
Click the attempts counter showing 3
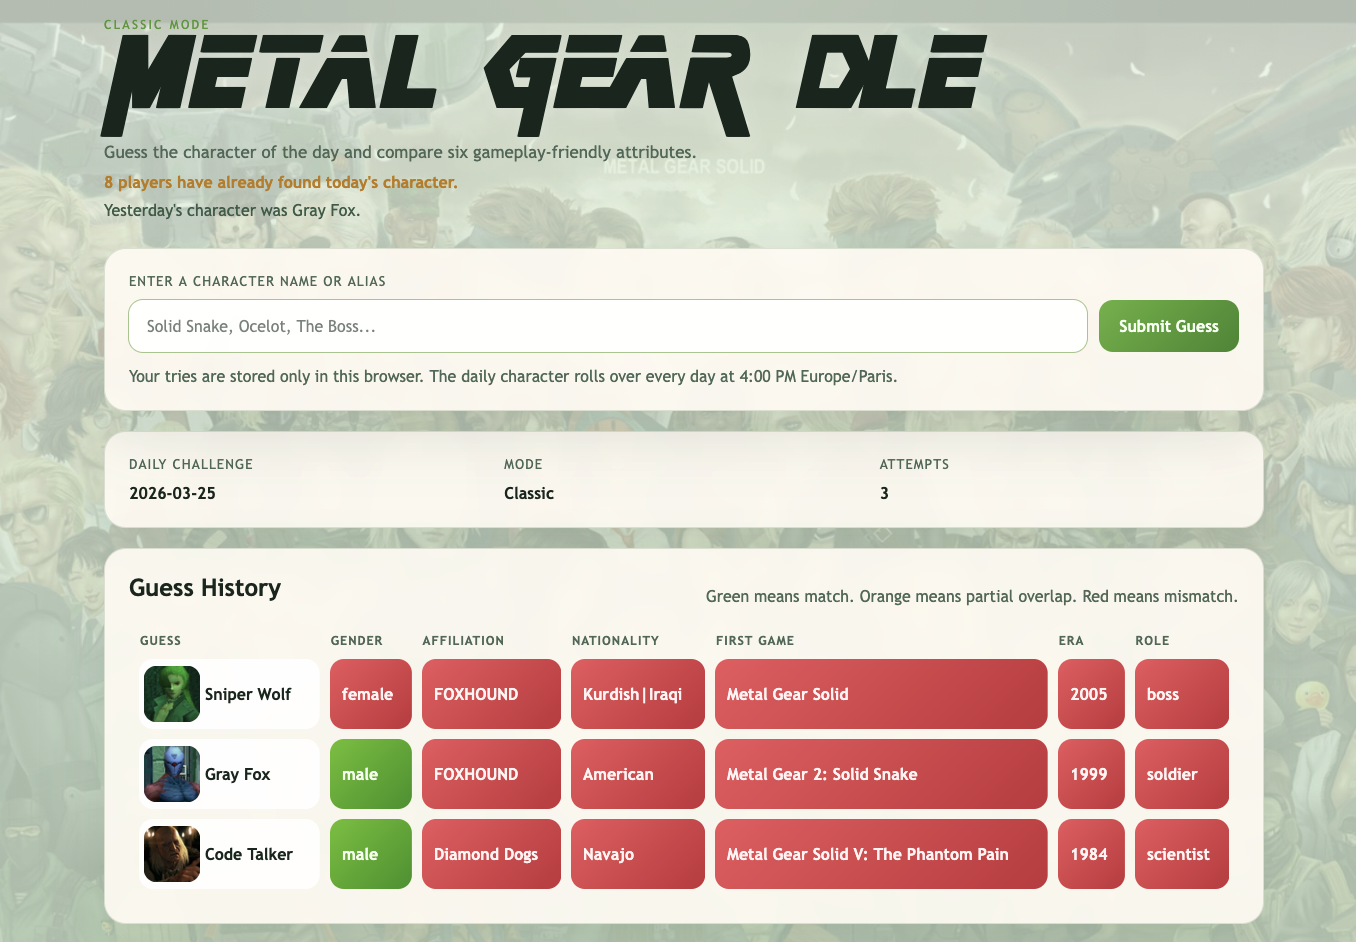884,492
